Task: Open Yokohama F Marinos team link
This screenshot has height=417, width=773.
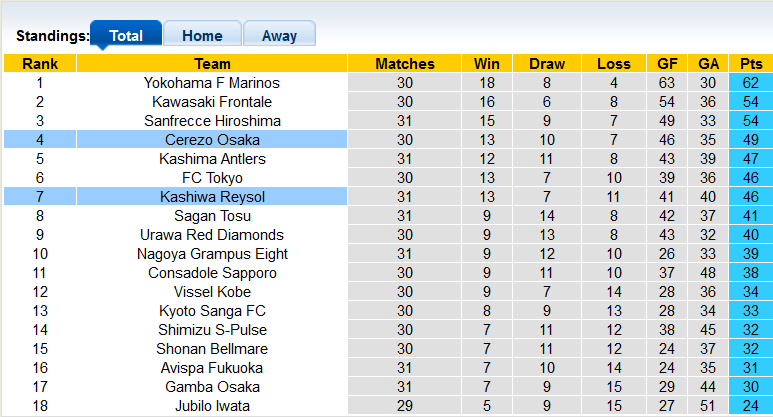Action: 212,83
